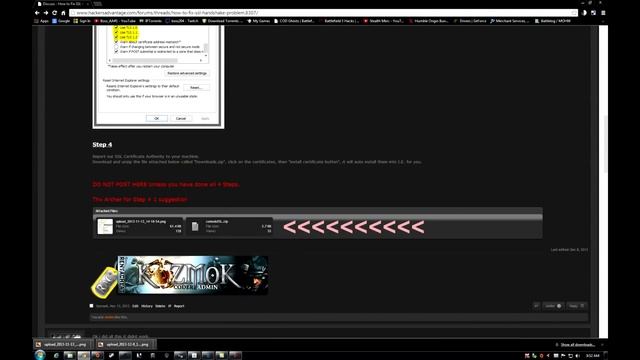The image size is (640, 360).
Task: Click the post Delete link
Action: point(160,306)
